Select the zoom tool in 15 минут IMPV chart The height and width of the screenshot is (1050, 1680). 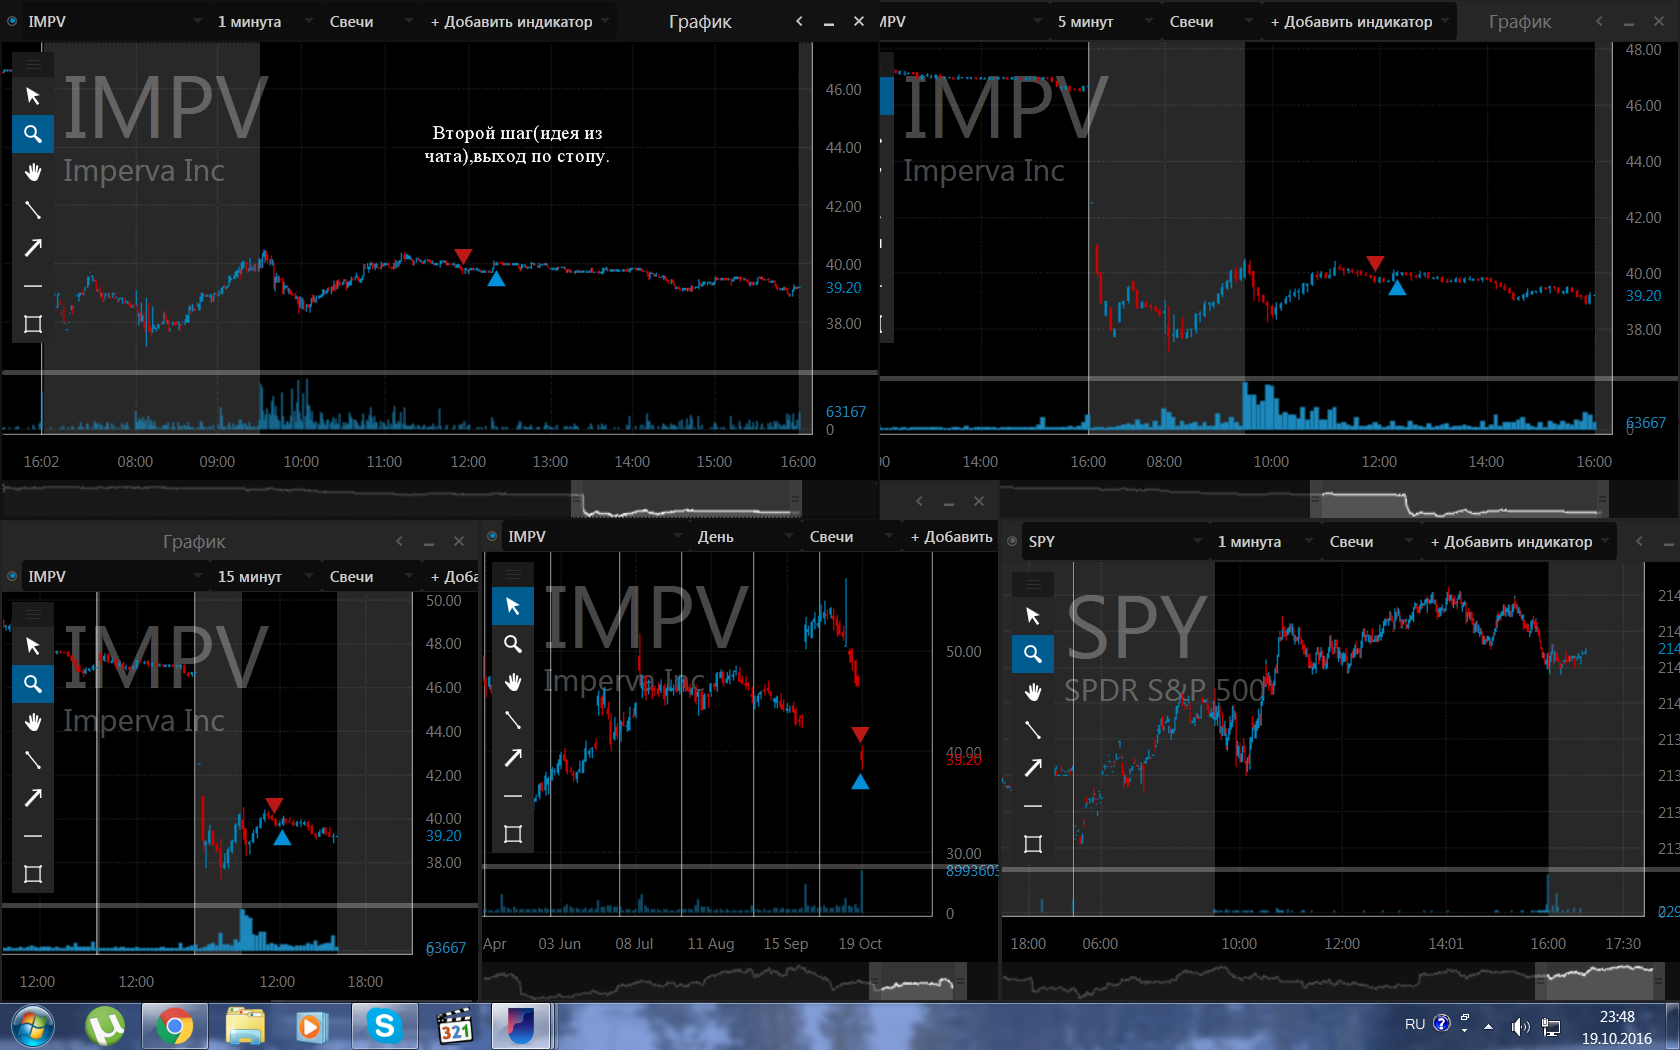(x=33, y=684)
